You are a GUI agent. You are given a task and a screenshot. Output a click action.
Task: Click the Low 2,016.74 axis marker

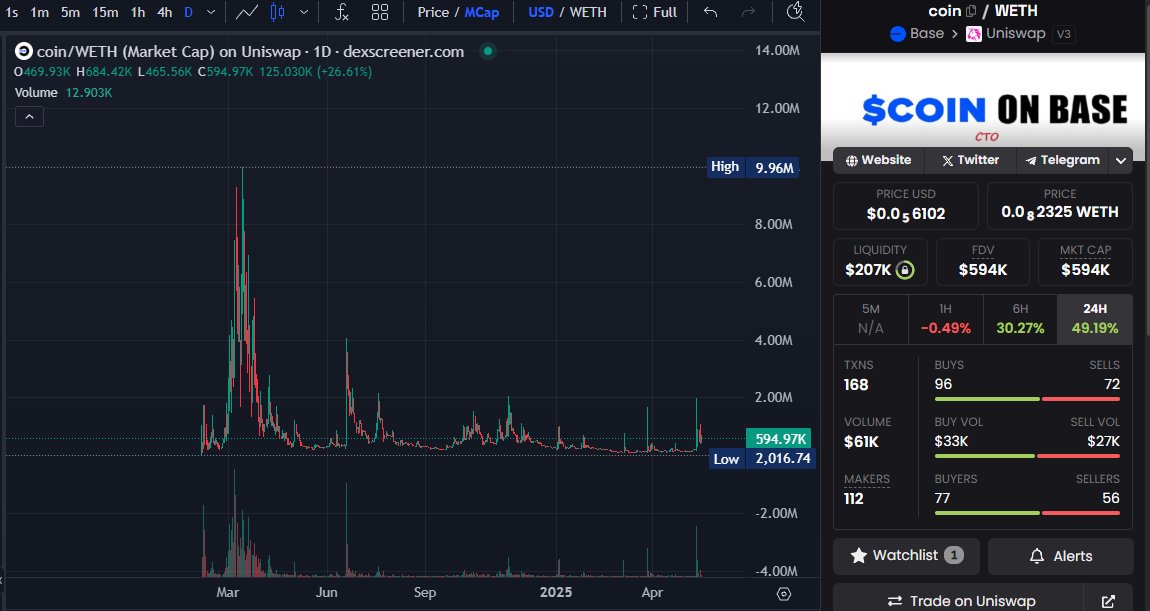coord(762,459)
